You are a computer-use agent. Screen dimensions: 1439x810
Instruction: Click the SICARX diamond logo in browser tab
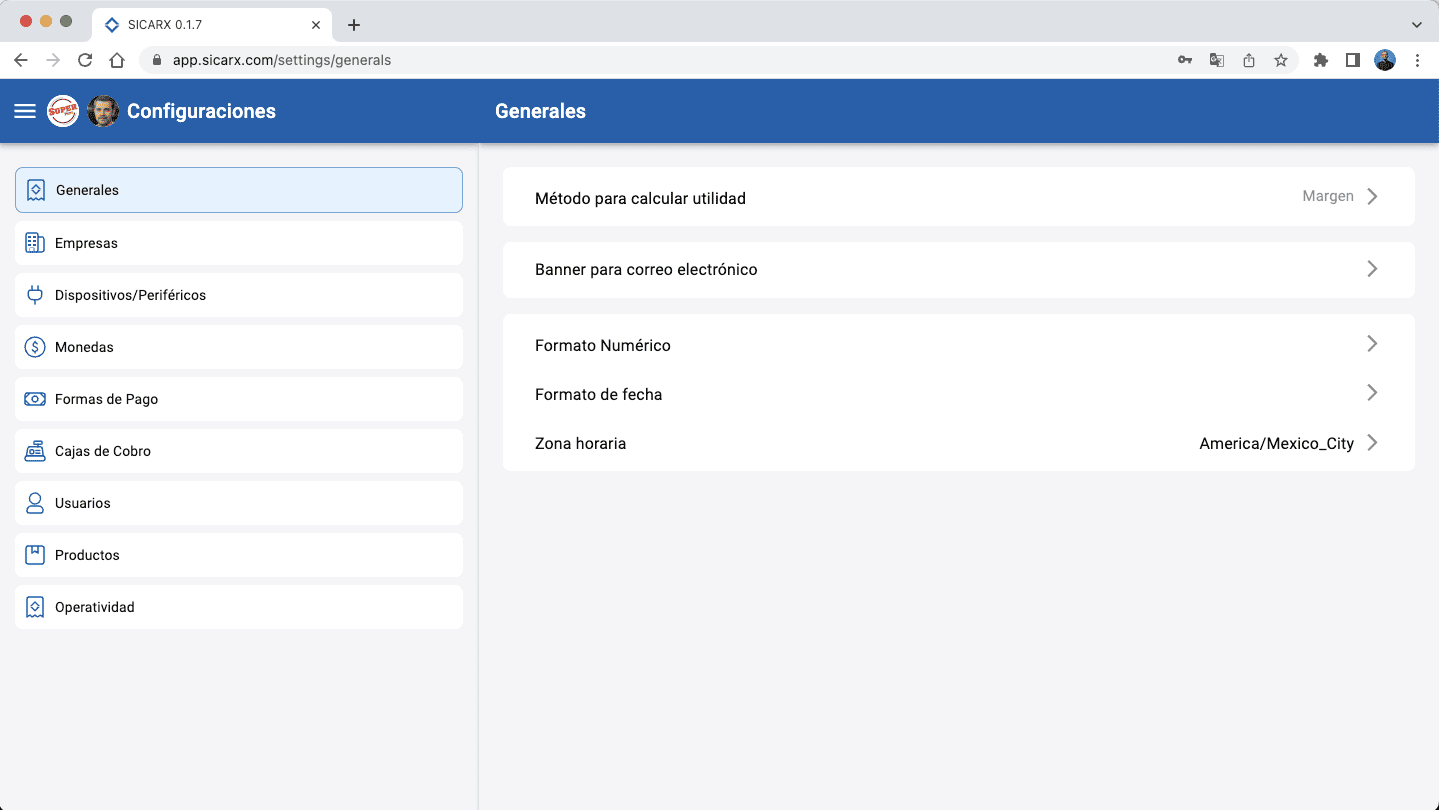tap(110, 24)
